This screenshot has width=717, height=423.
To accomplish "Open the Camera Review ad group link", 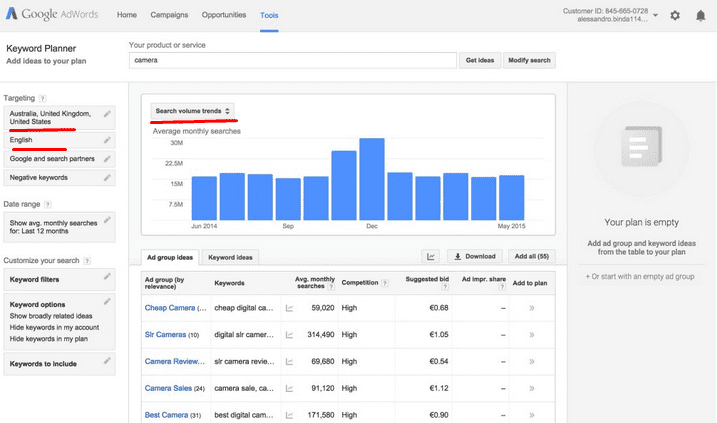I will click(175, 362).
